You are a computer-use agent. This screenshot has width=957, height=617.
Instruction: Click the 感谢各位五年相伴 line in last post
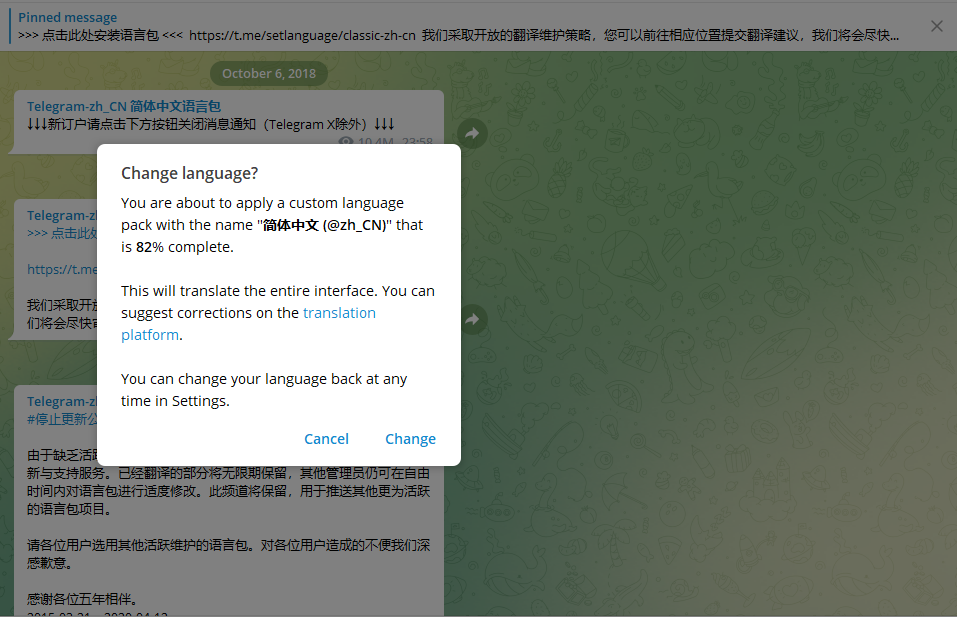pos(82,600)
